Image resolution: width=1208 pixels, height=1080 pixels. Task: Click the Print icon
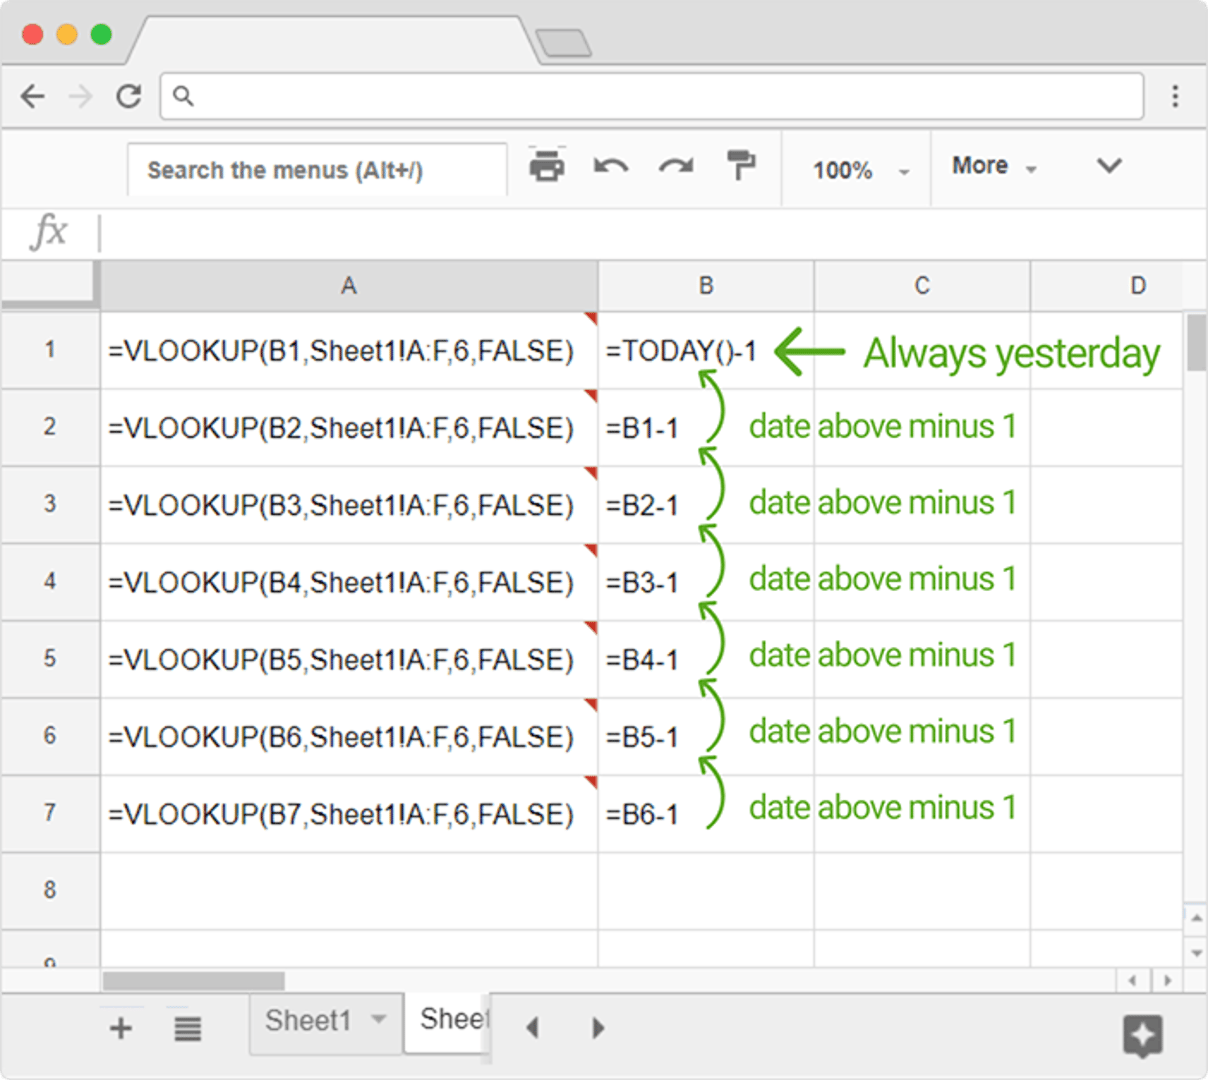click(x=548, y=167)
